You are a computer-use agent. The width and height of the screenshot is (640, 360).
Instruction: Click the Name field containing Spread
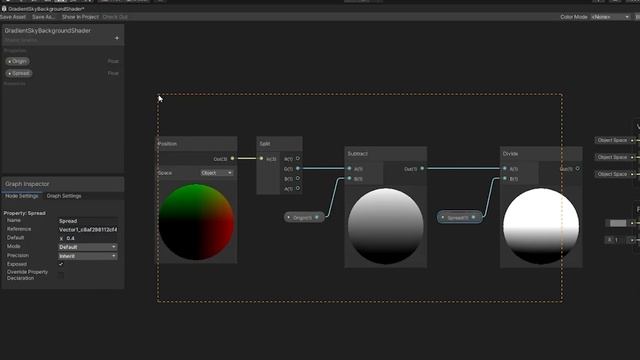(x=88, y=221)
